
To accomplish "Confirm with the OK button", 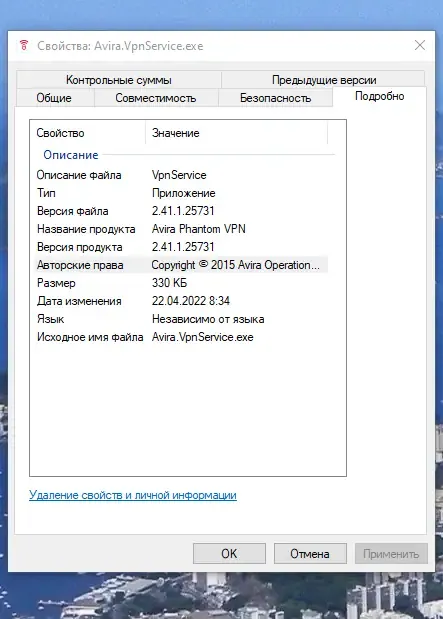I will (229, 554).
